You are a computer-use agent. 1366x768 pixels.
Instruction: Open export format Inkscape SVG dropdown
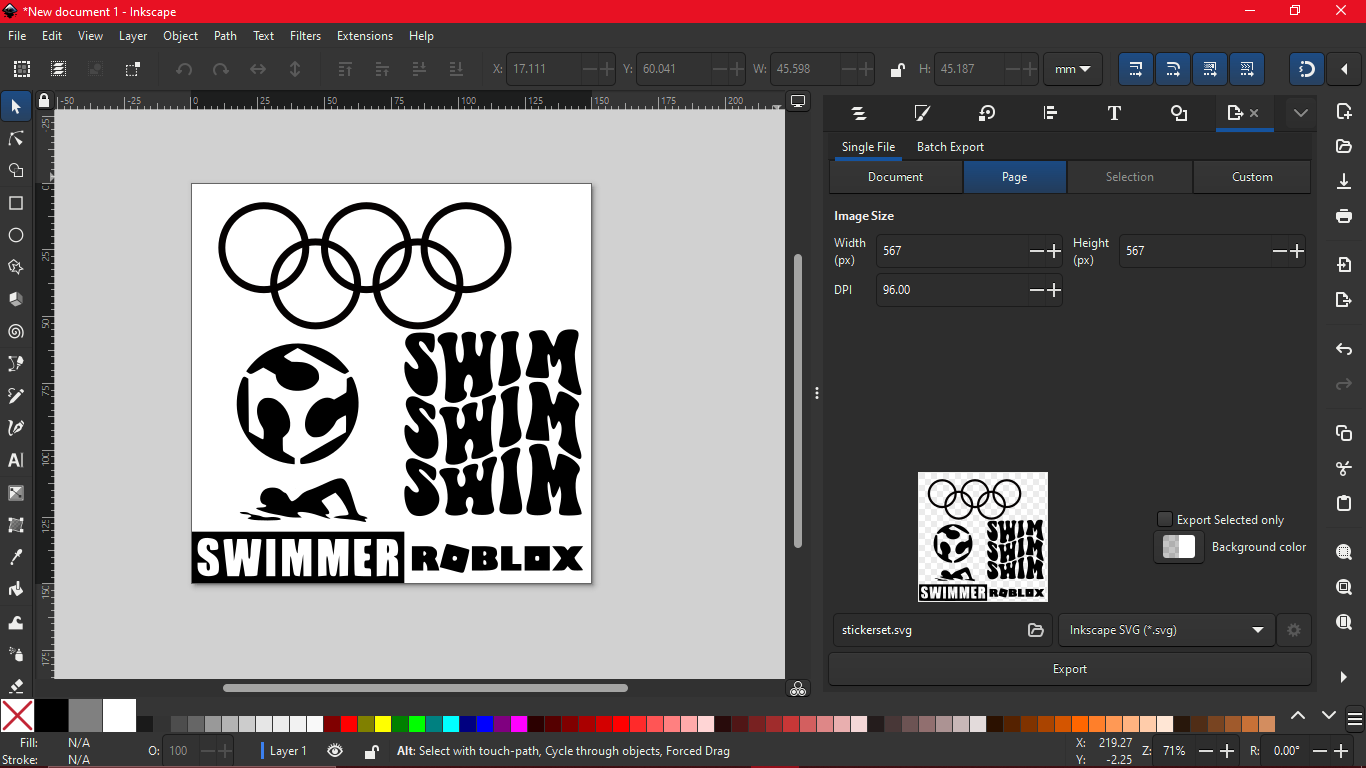click(x=1167, y=630)
